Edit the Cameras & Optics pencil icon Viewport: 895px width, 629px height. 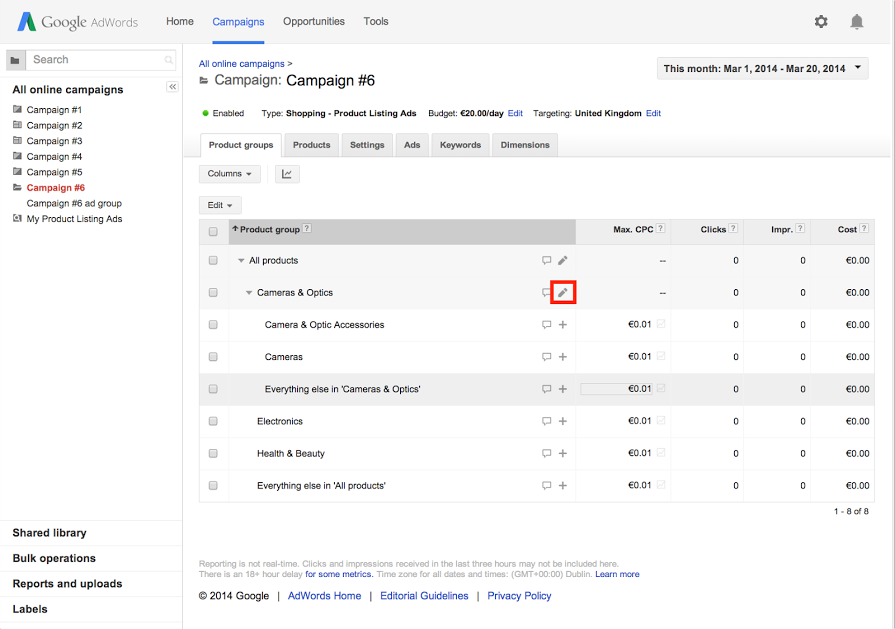coord(563,292)
